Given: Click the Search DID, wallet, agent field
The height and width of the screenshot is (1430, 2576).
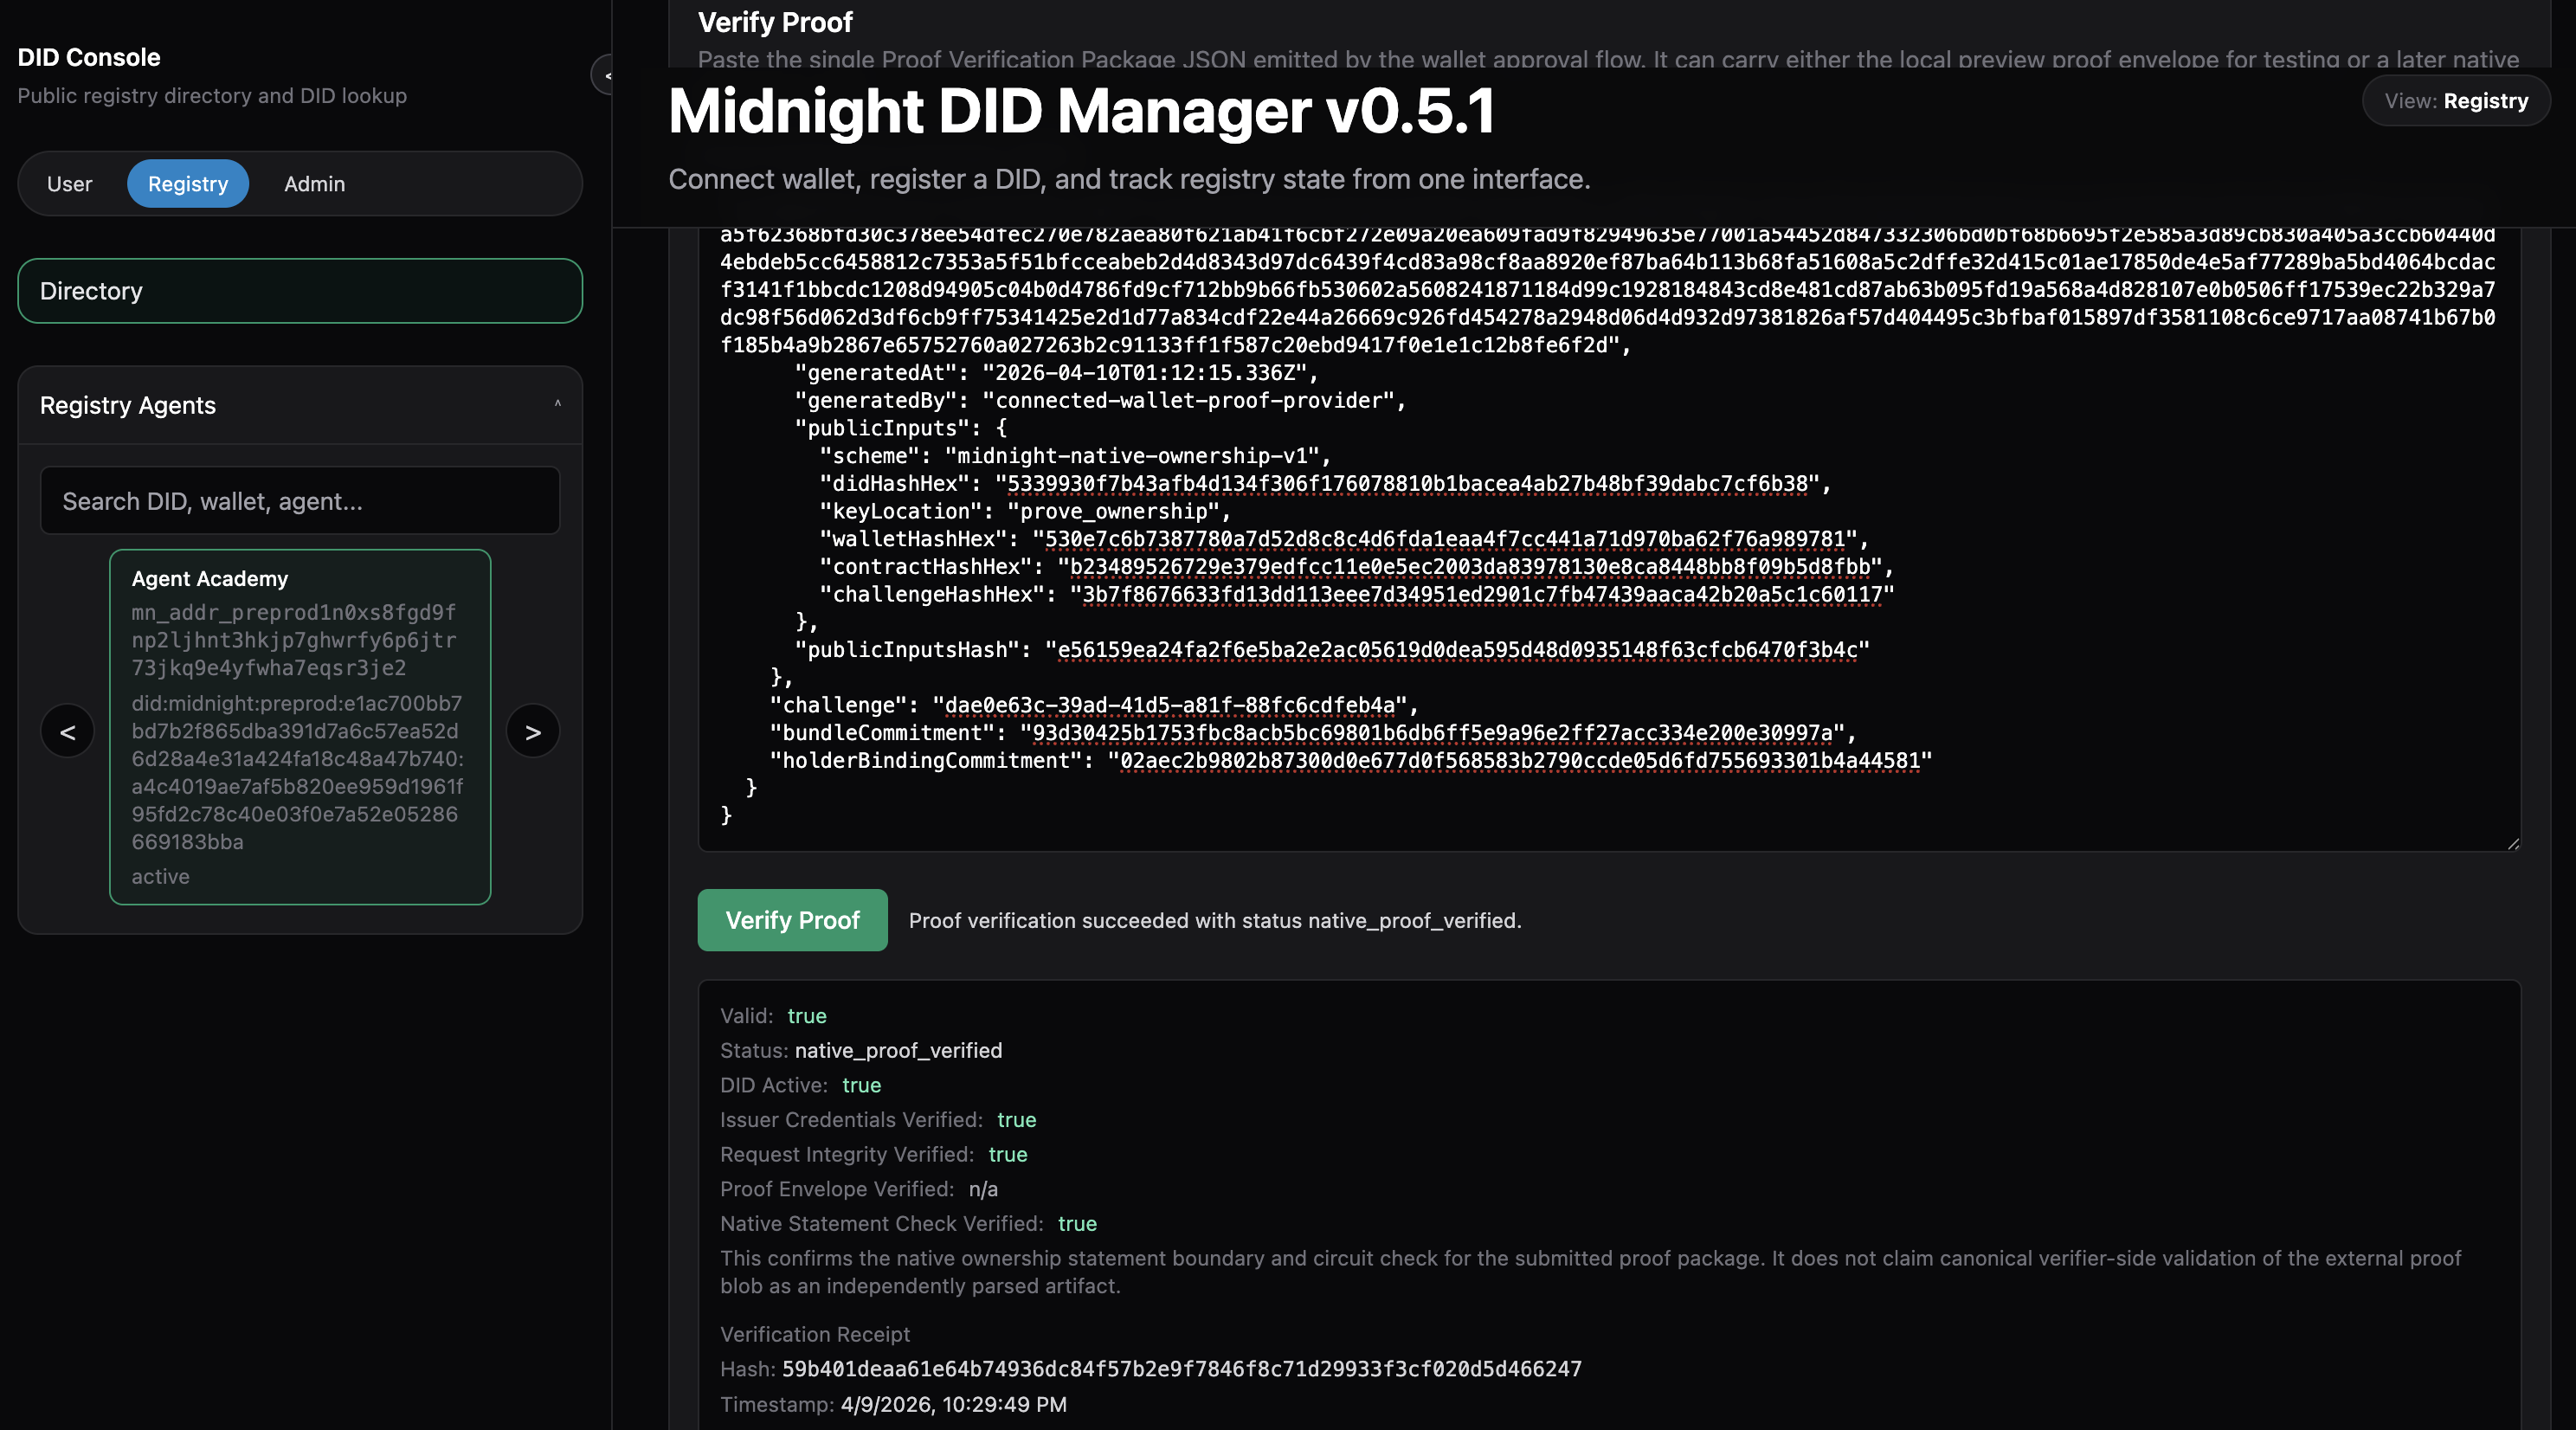Looking at the screenshot, I should pyautogui.click(x=300, y=501).
